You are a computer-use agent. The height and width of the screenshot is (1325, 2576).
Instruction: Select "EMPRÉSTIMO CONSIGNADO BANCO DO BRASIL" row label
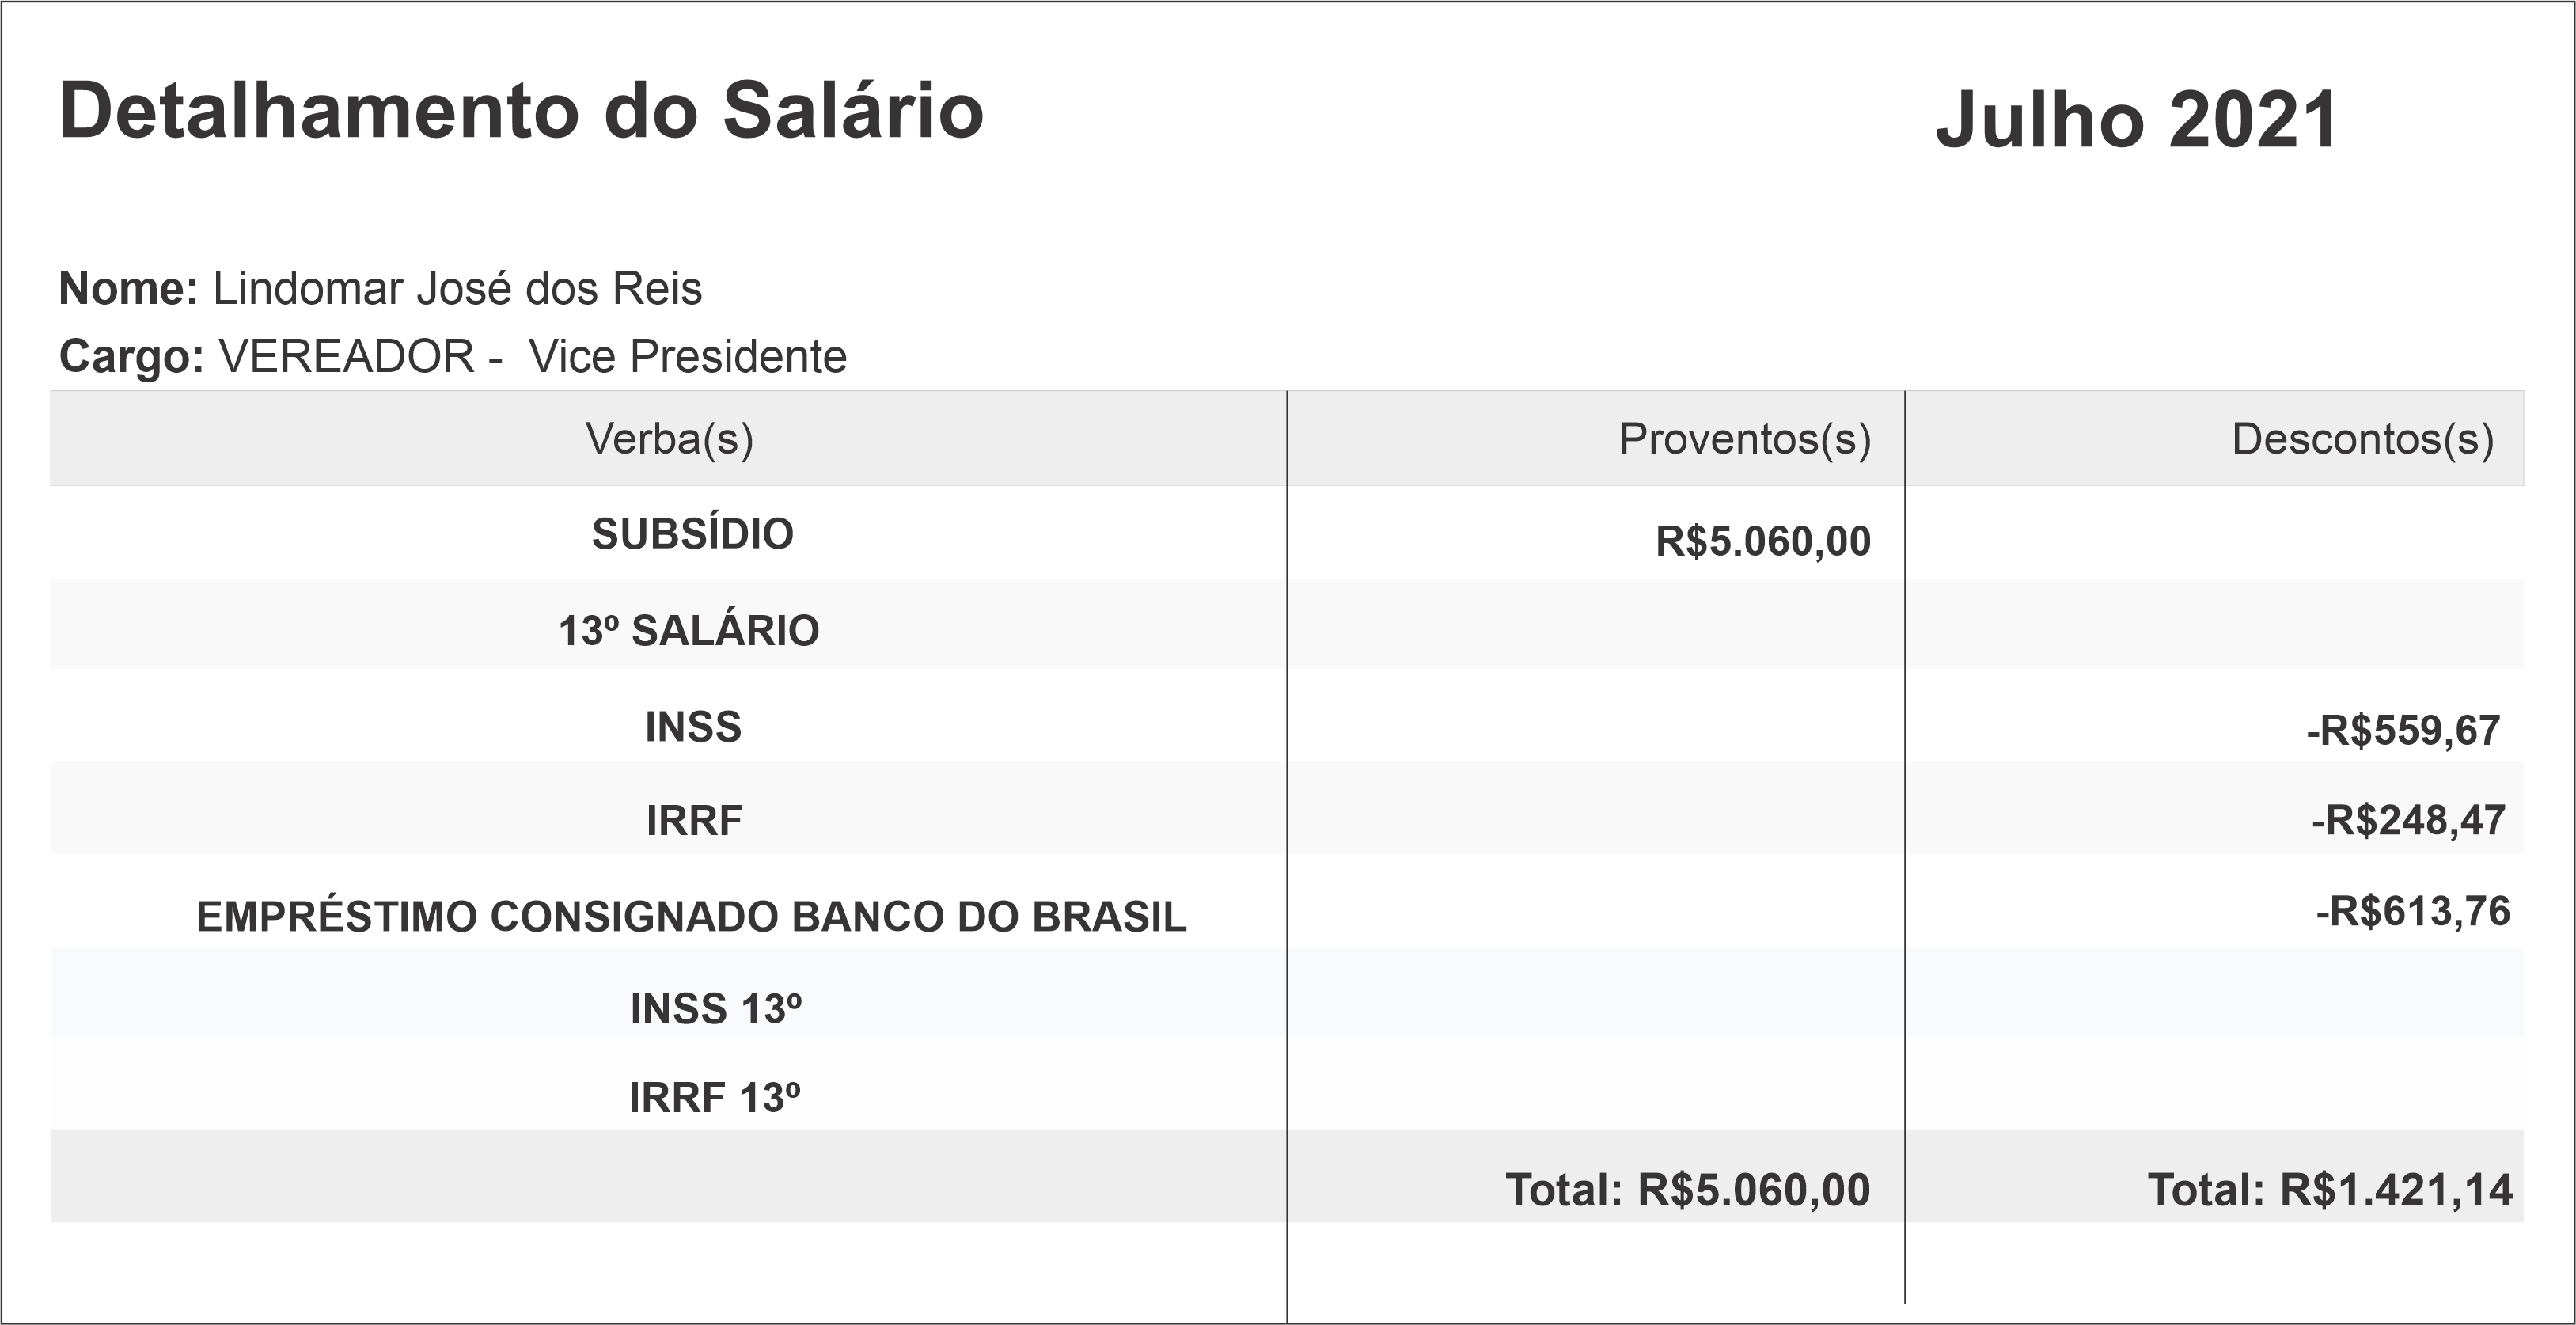click(x=691, y=917)
